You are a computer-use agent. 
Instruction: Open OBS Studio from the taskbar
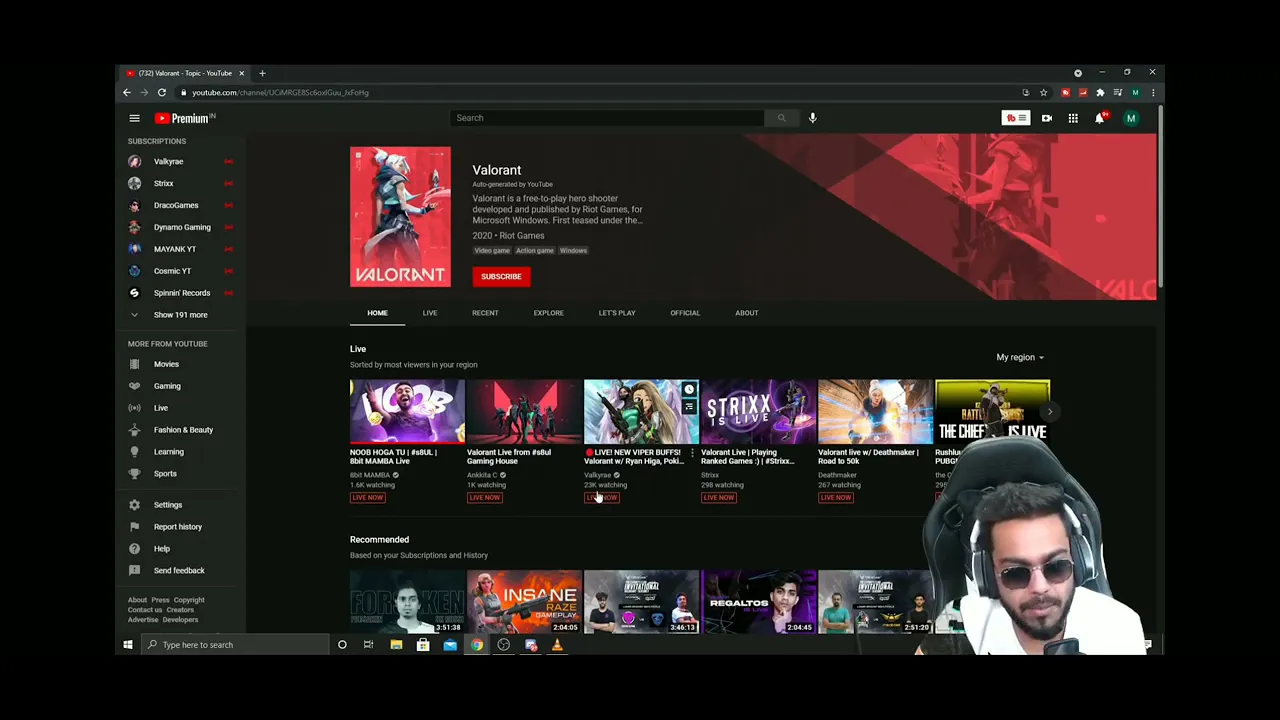coord(503,645)
